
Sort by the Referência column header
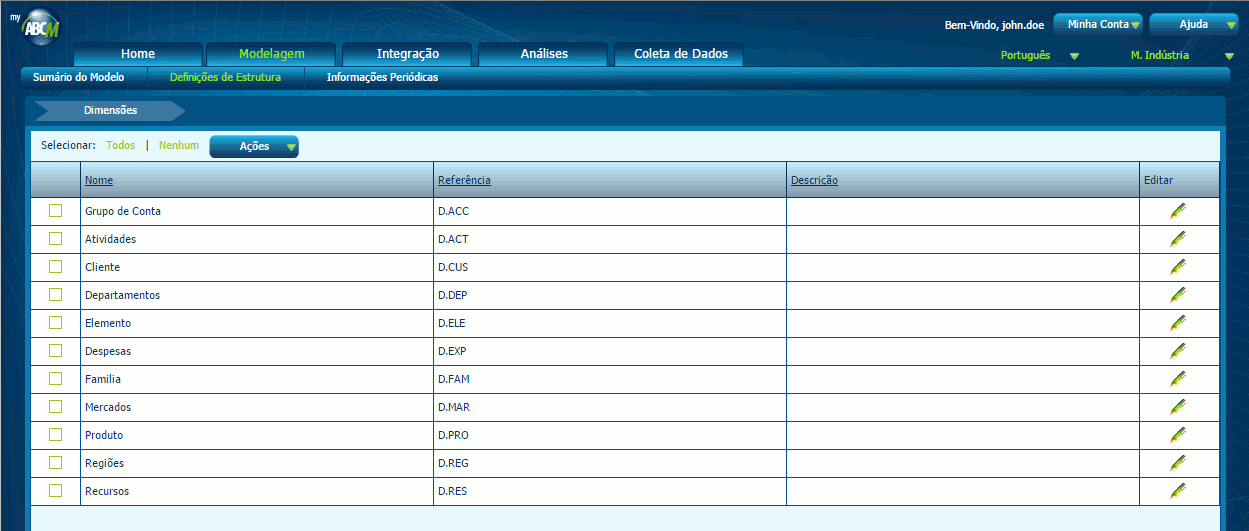click(464, 180)
